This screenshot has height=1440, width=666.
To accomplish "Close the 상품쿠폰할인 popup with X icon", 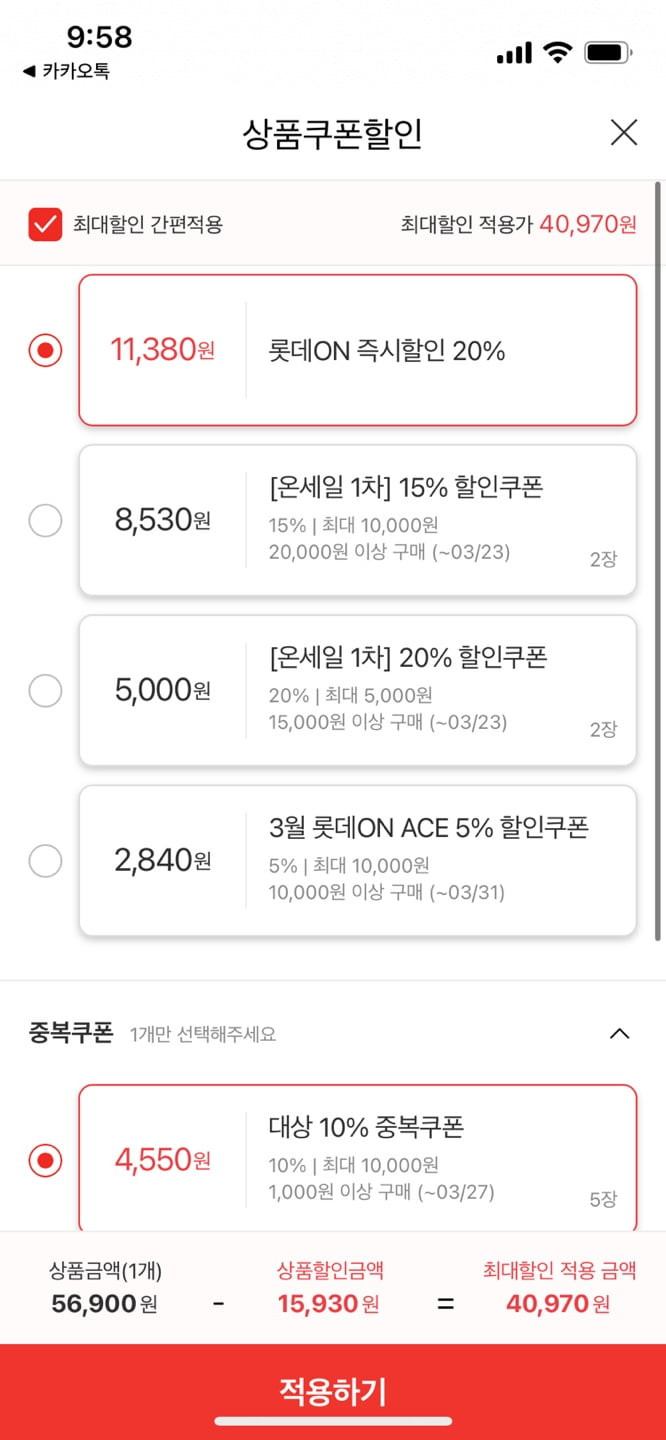I will (624, 132).
